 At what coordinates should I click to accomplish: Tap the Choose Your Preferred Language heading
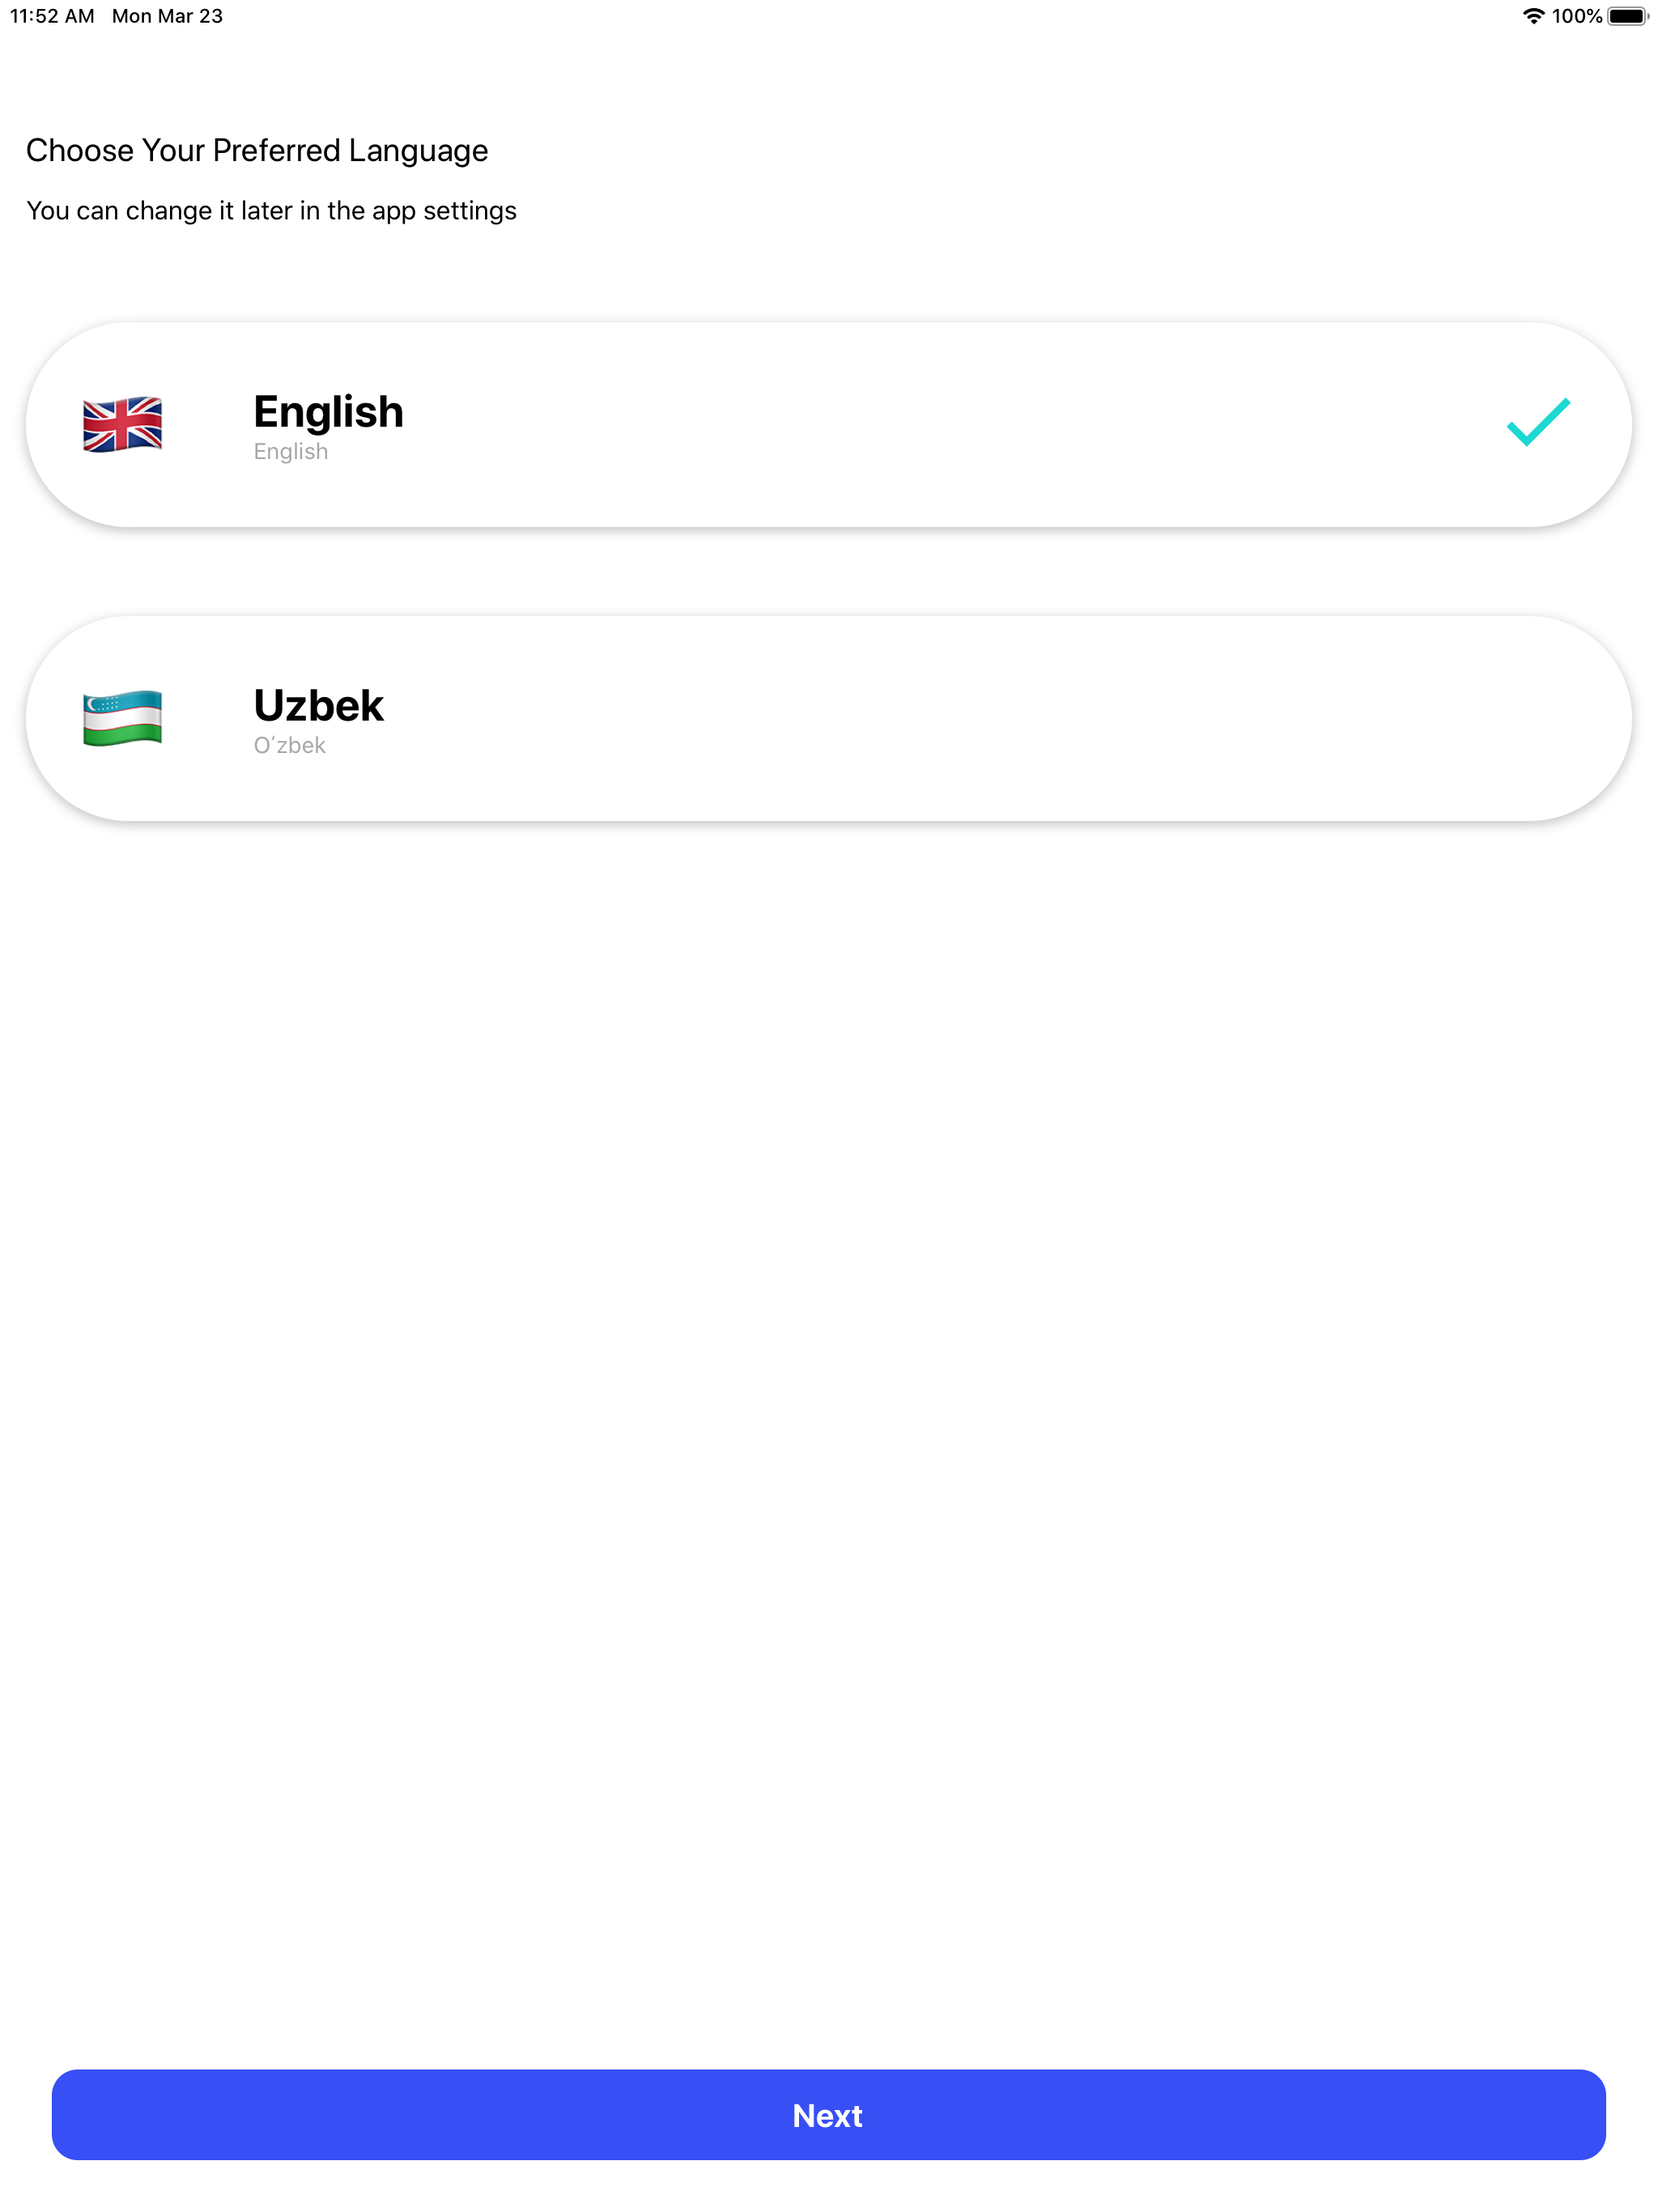point(258,150)
